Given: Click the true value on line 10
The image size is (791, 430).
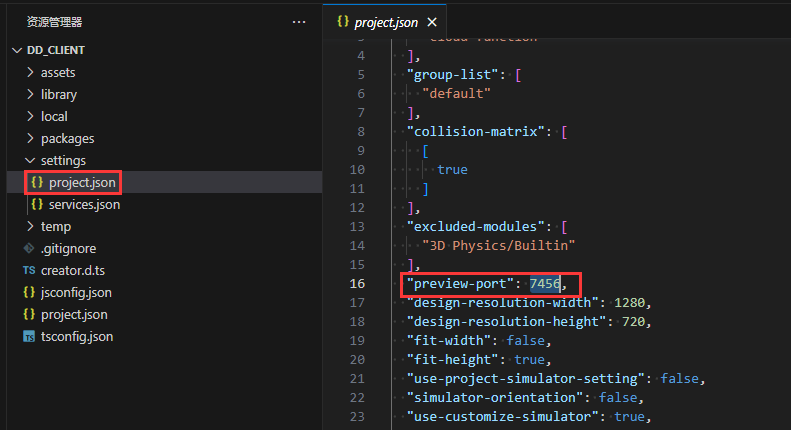Looking at the screenshot, I should (x=452, y=170).
